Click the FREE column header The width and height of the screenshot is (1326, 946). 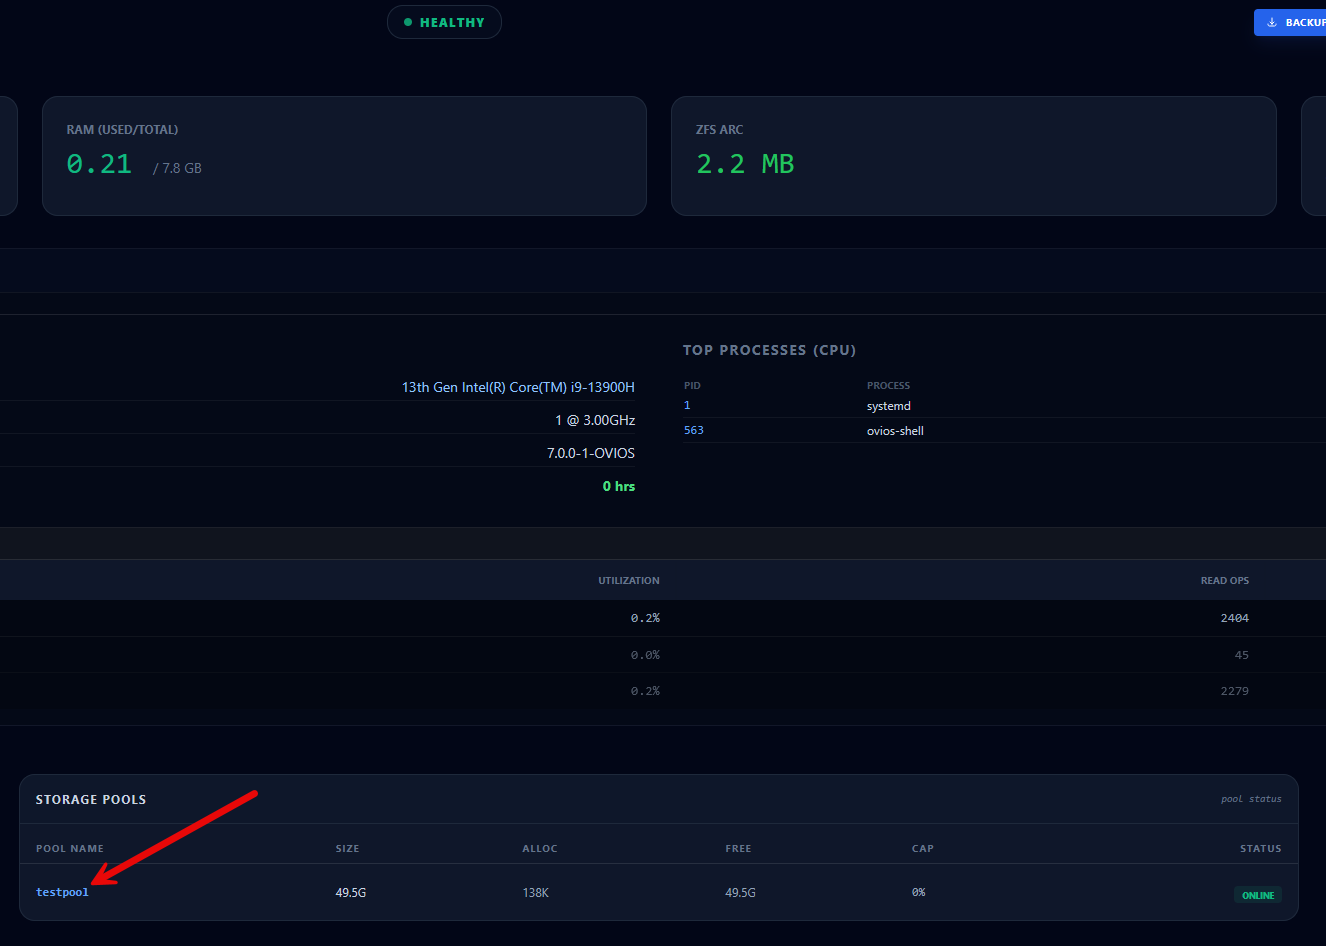[x=738, y=848]
